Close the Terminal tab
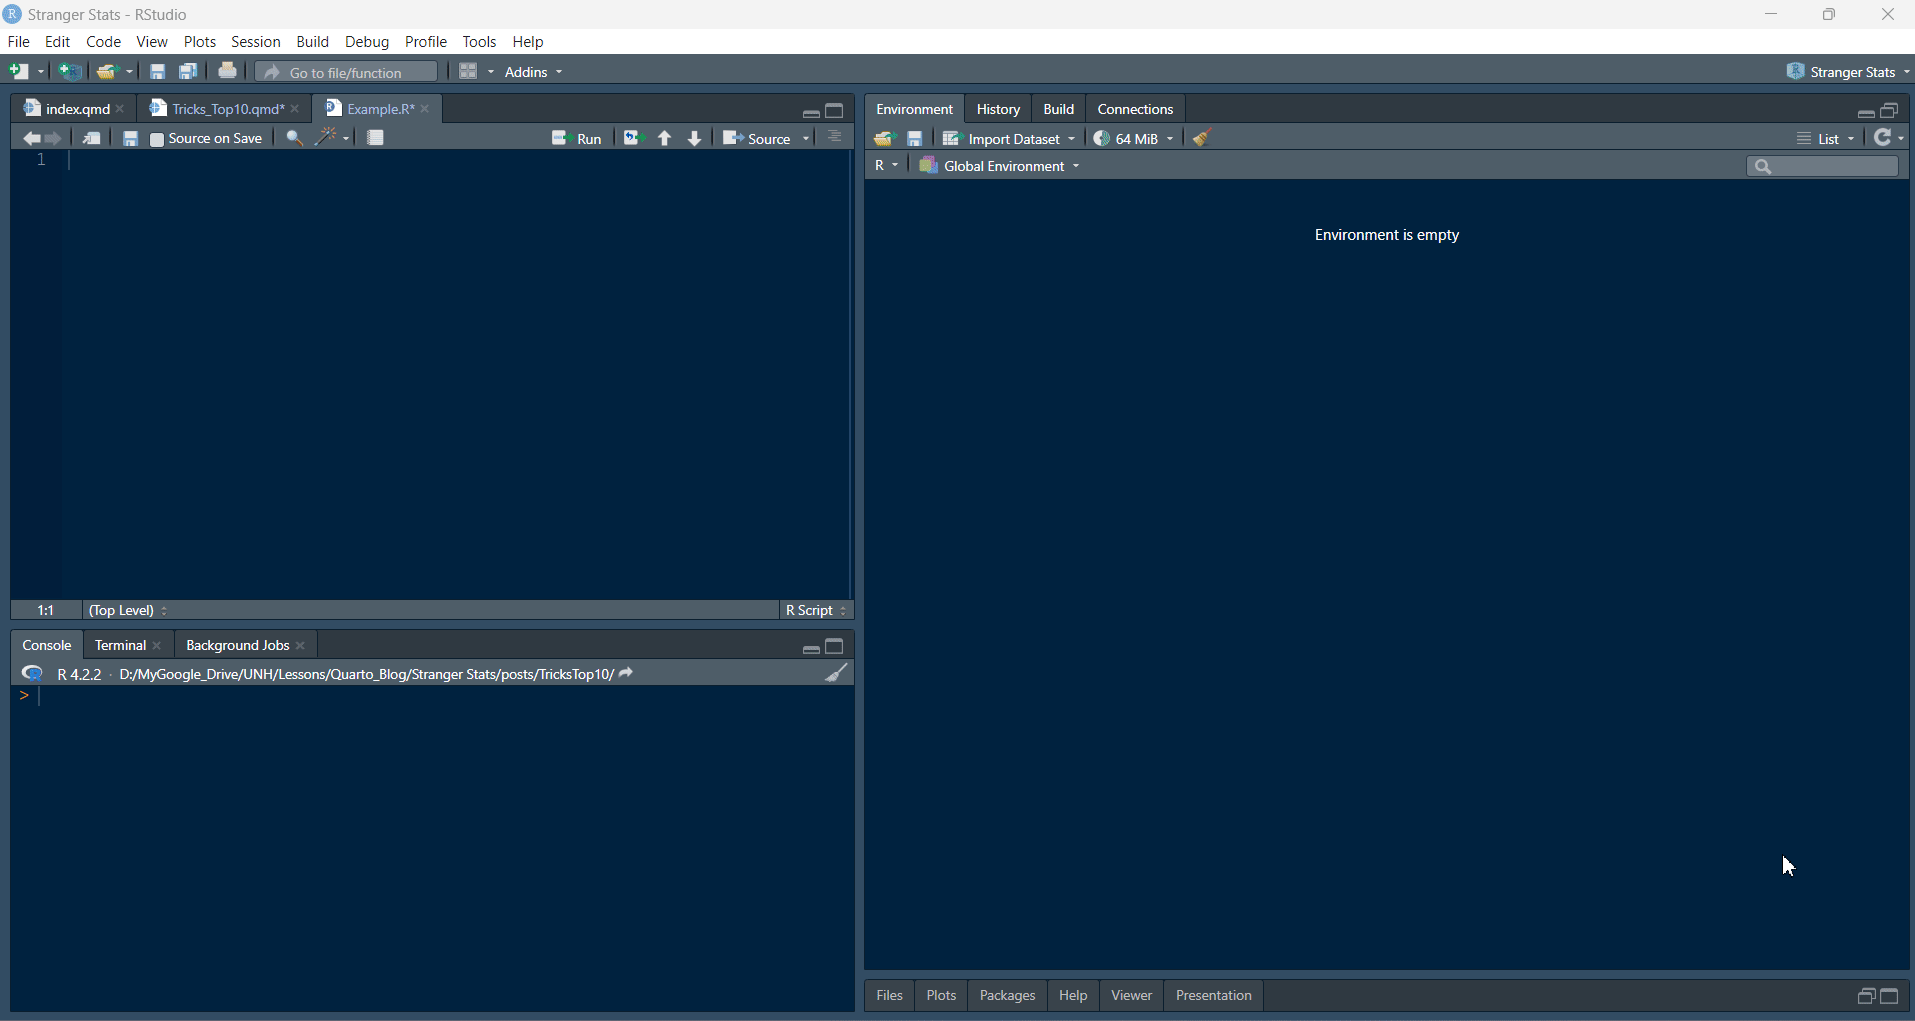 pyautogui.click(x=157, y=646)
